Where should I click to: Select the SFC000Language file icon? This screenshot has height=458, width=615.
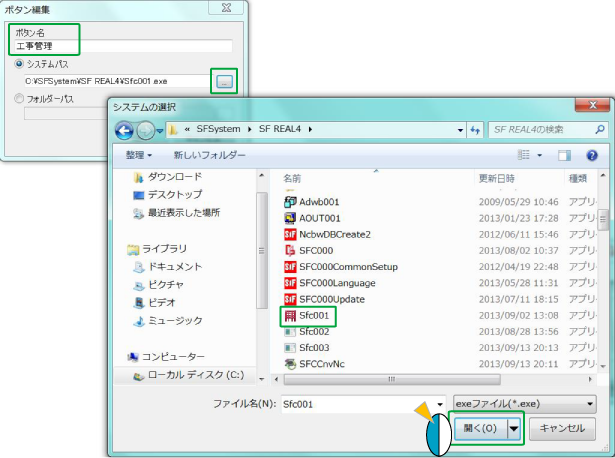click(x=290, y=283)
